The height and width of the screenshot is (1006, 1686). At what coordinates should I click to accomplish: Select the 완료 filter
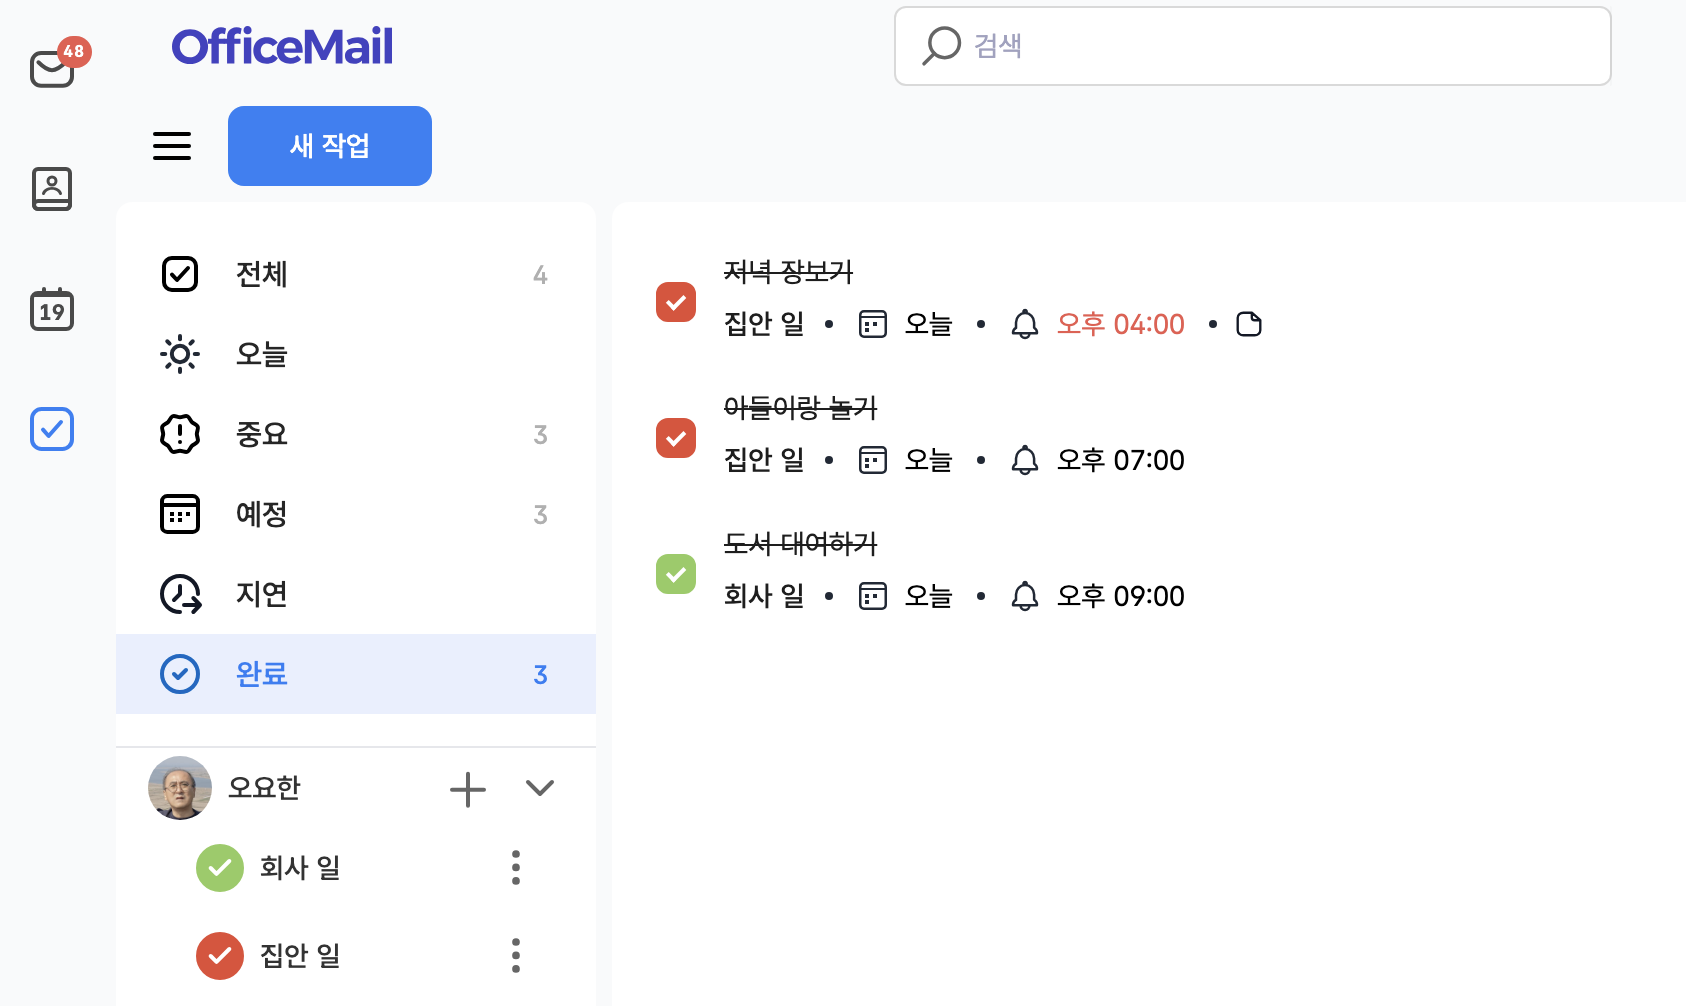356,674
